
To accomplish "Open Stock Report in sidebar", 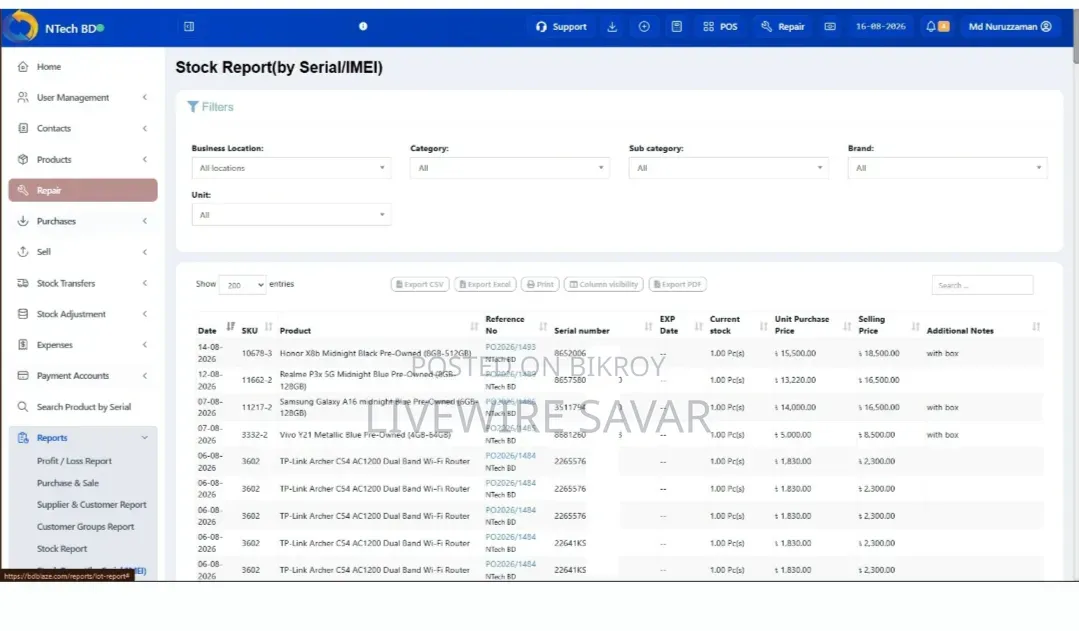I will point(62,548).
